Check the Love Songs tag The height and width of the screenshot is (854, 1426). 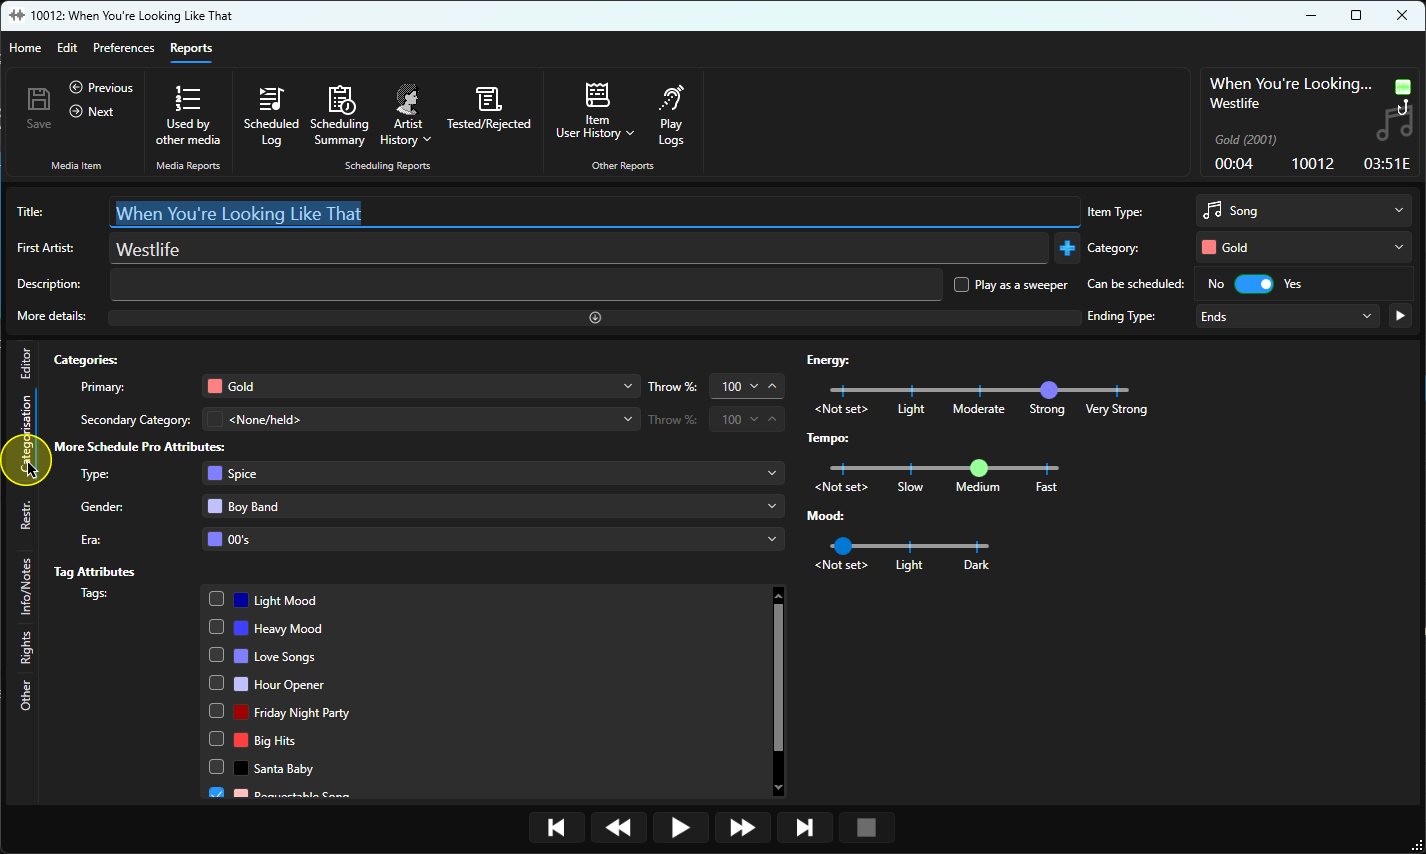point(216,655)
